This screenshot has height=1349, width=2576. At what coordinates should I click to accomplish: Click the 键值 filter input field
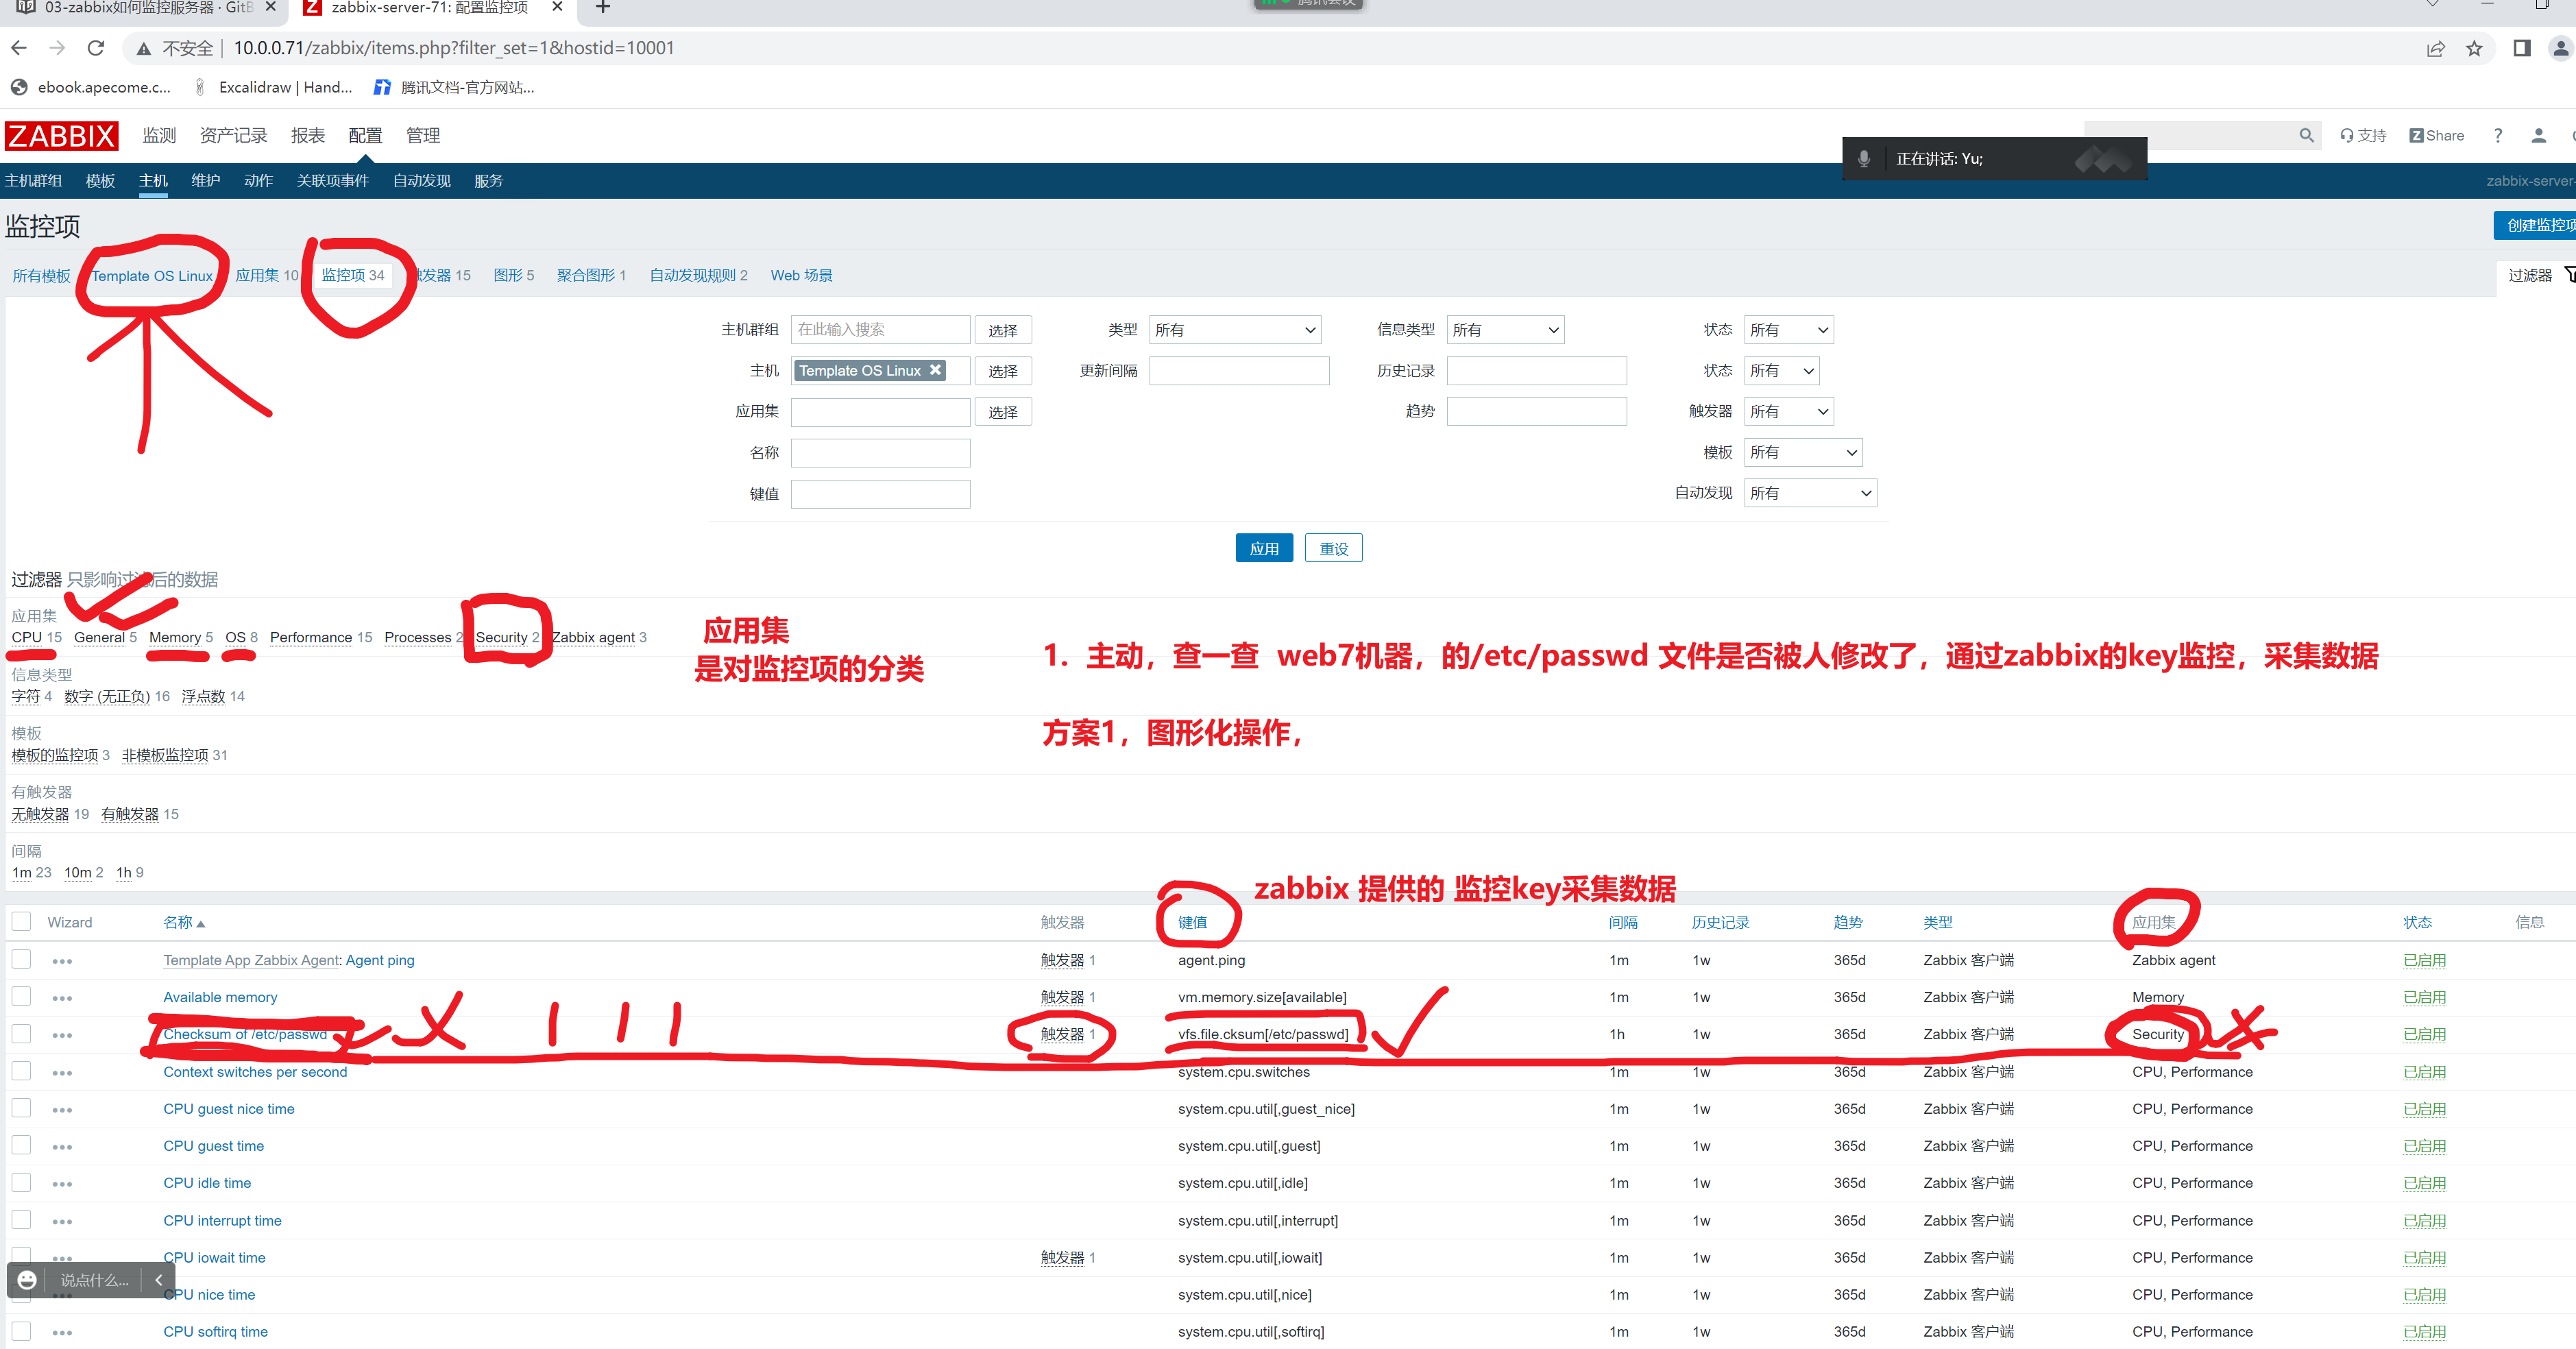click(880, 494)
